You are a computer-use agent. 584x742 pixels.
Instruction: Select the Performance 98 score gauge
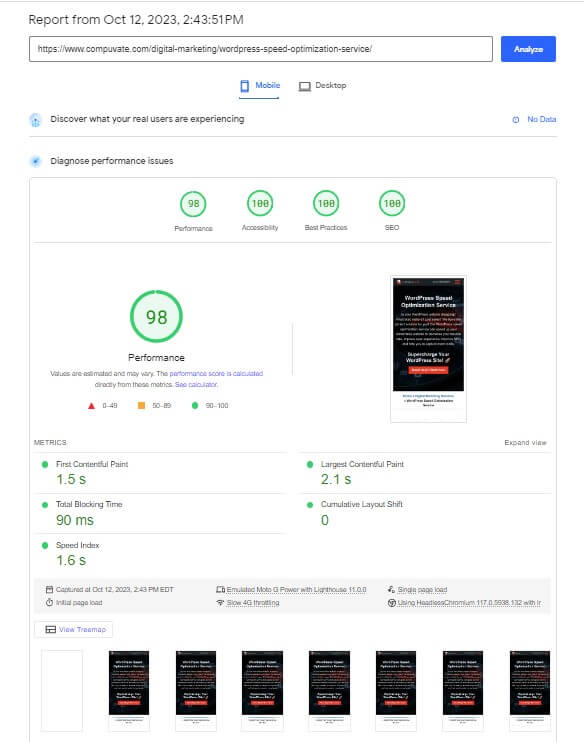[x=193, y=203]
